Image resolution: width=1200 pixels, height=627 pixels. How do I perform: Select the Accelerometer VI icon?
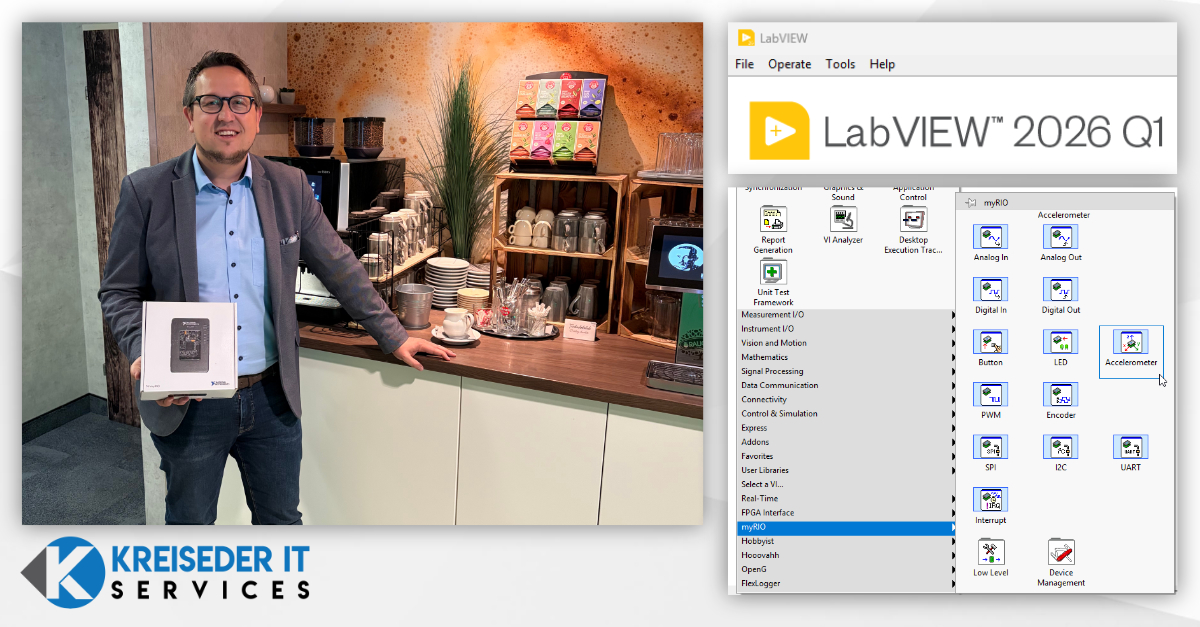[1130, 343]
